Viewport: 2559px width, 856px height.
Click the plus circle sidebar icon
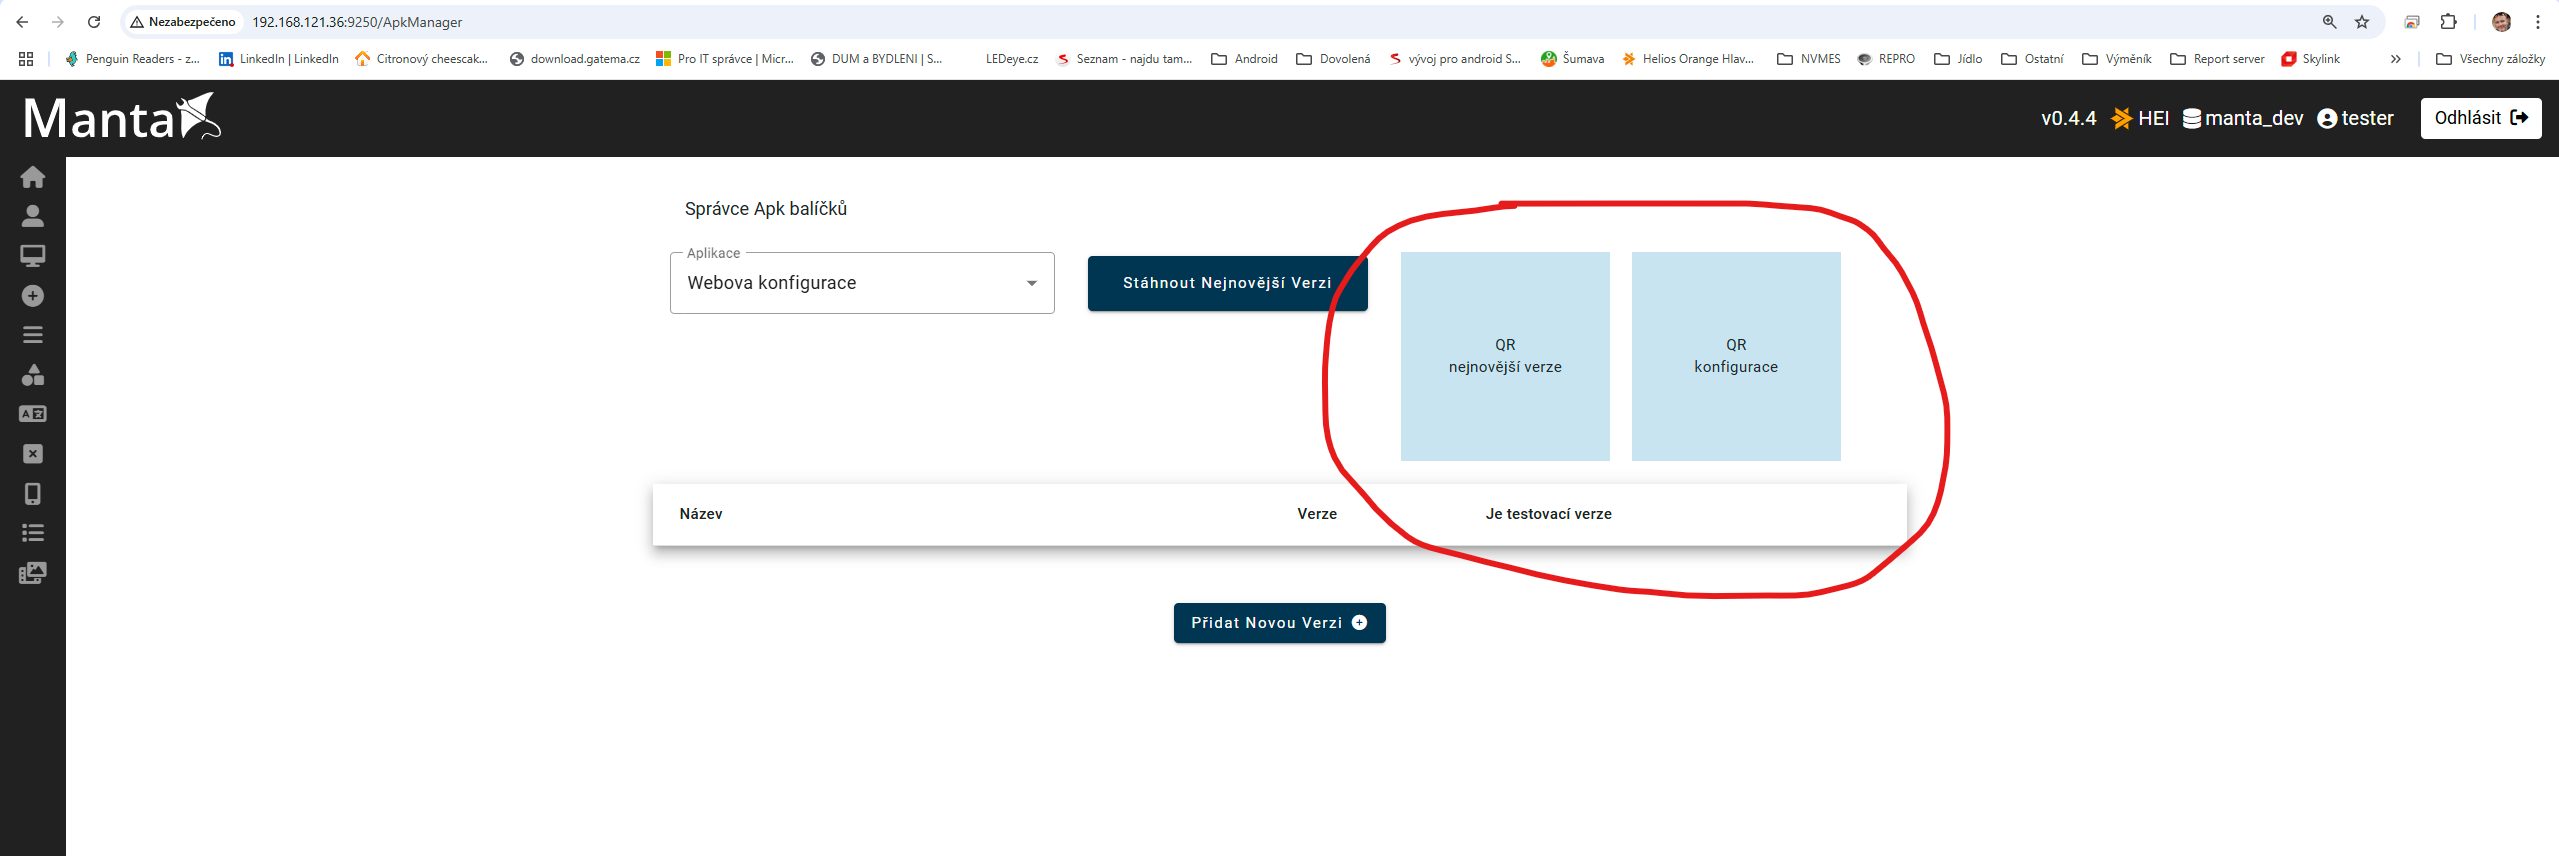pos(33,296)
